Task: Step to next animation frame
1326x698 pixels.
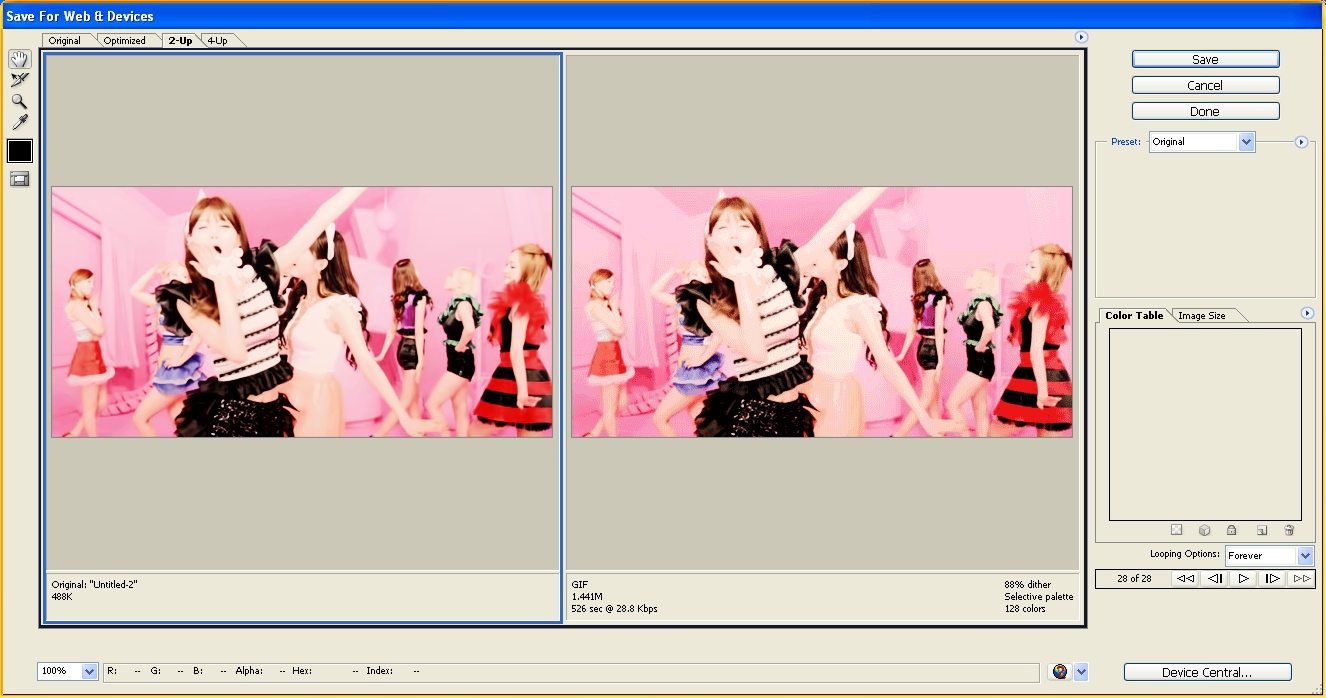Action: click(1272, 578)
